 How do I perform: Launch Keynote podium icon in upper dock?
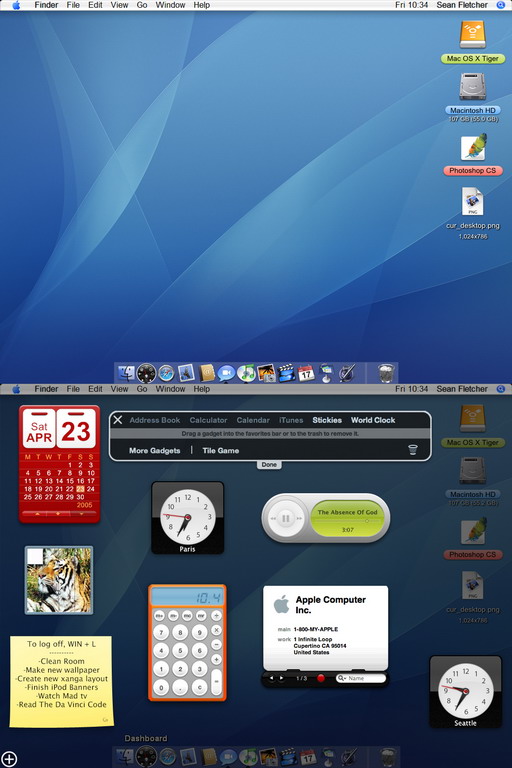coord(326,373)
